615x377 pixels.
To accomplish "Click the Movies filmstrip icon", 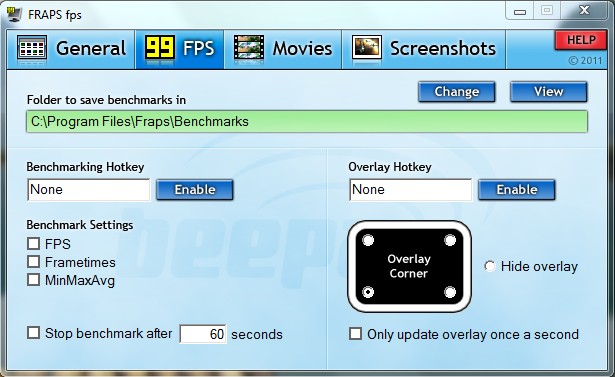I will [x=249, y=48].
